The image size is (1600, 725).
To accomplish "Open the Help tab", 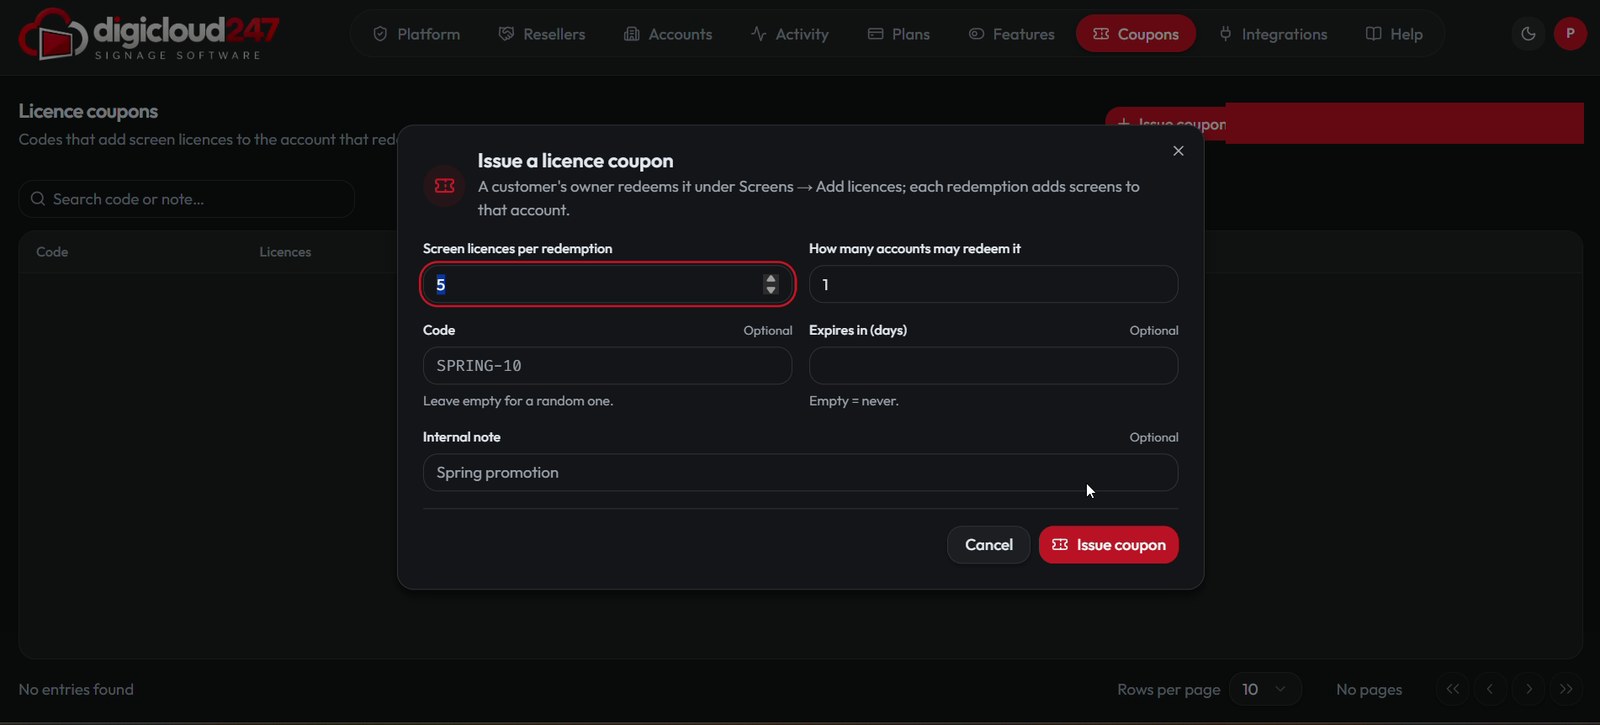I will click(1394, 34).
